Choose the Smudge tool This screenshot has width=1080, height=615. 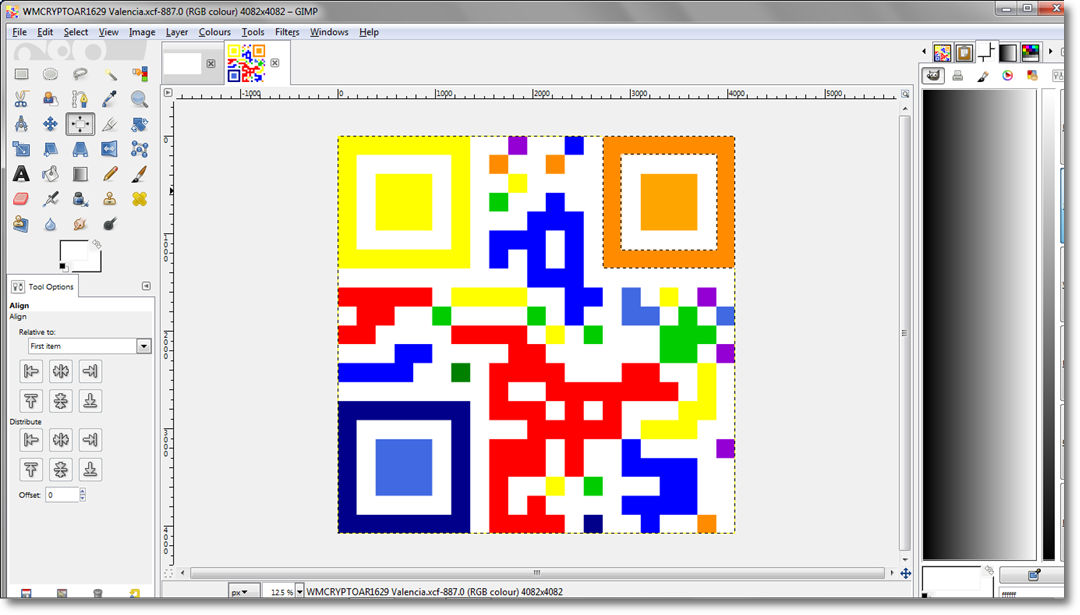80,224
